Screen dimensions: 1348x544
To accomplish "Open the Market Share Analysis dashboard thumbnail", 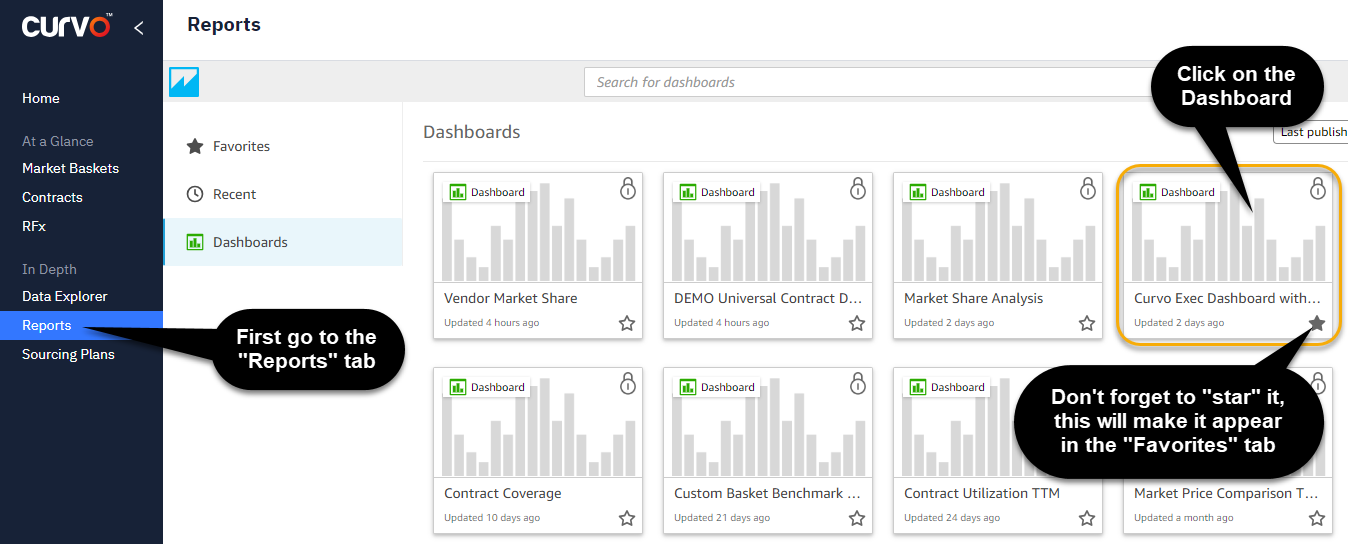I will [x=1000, y=228].
